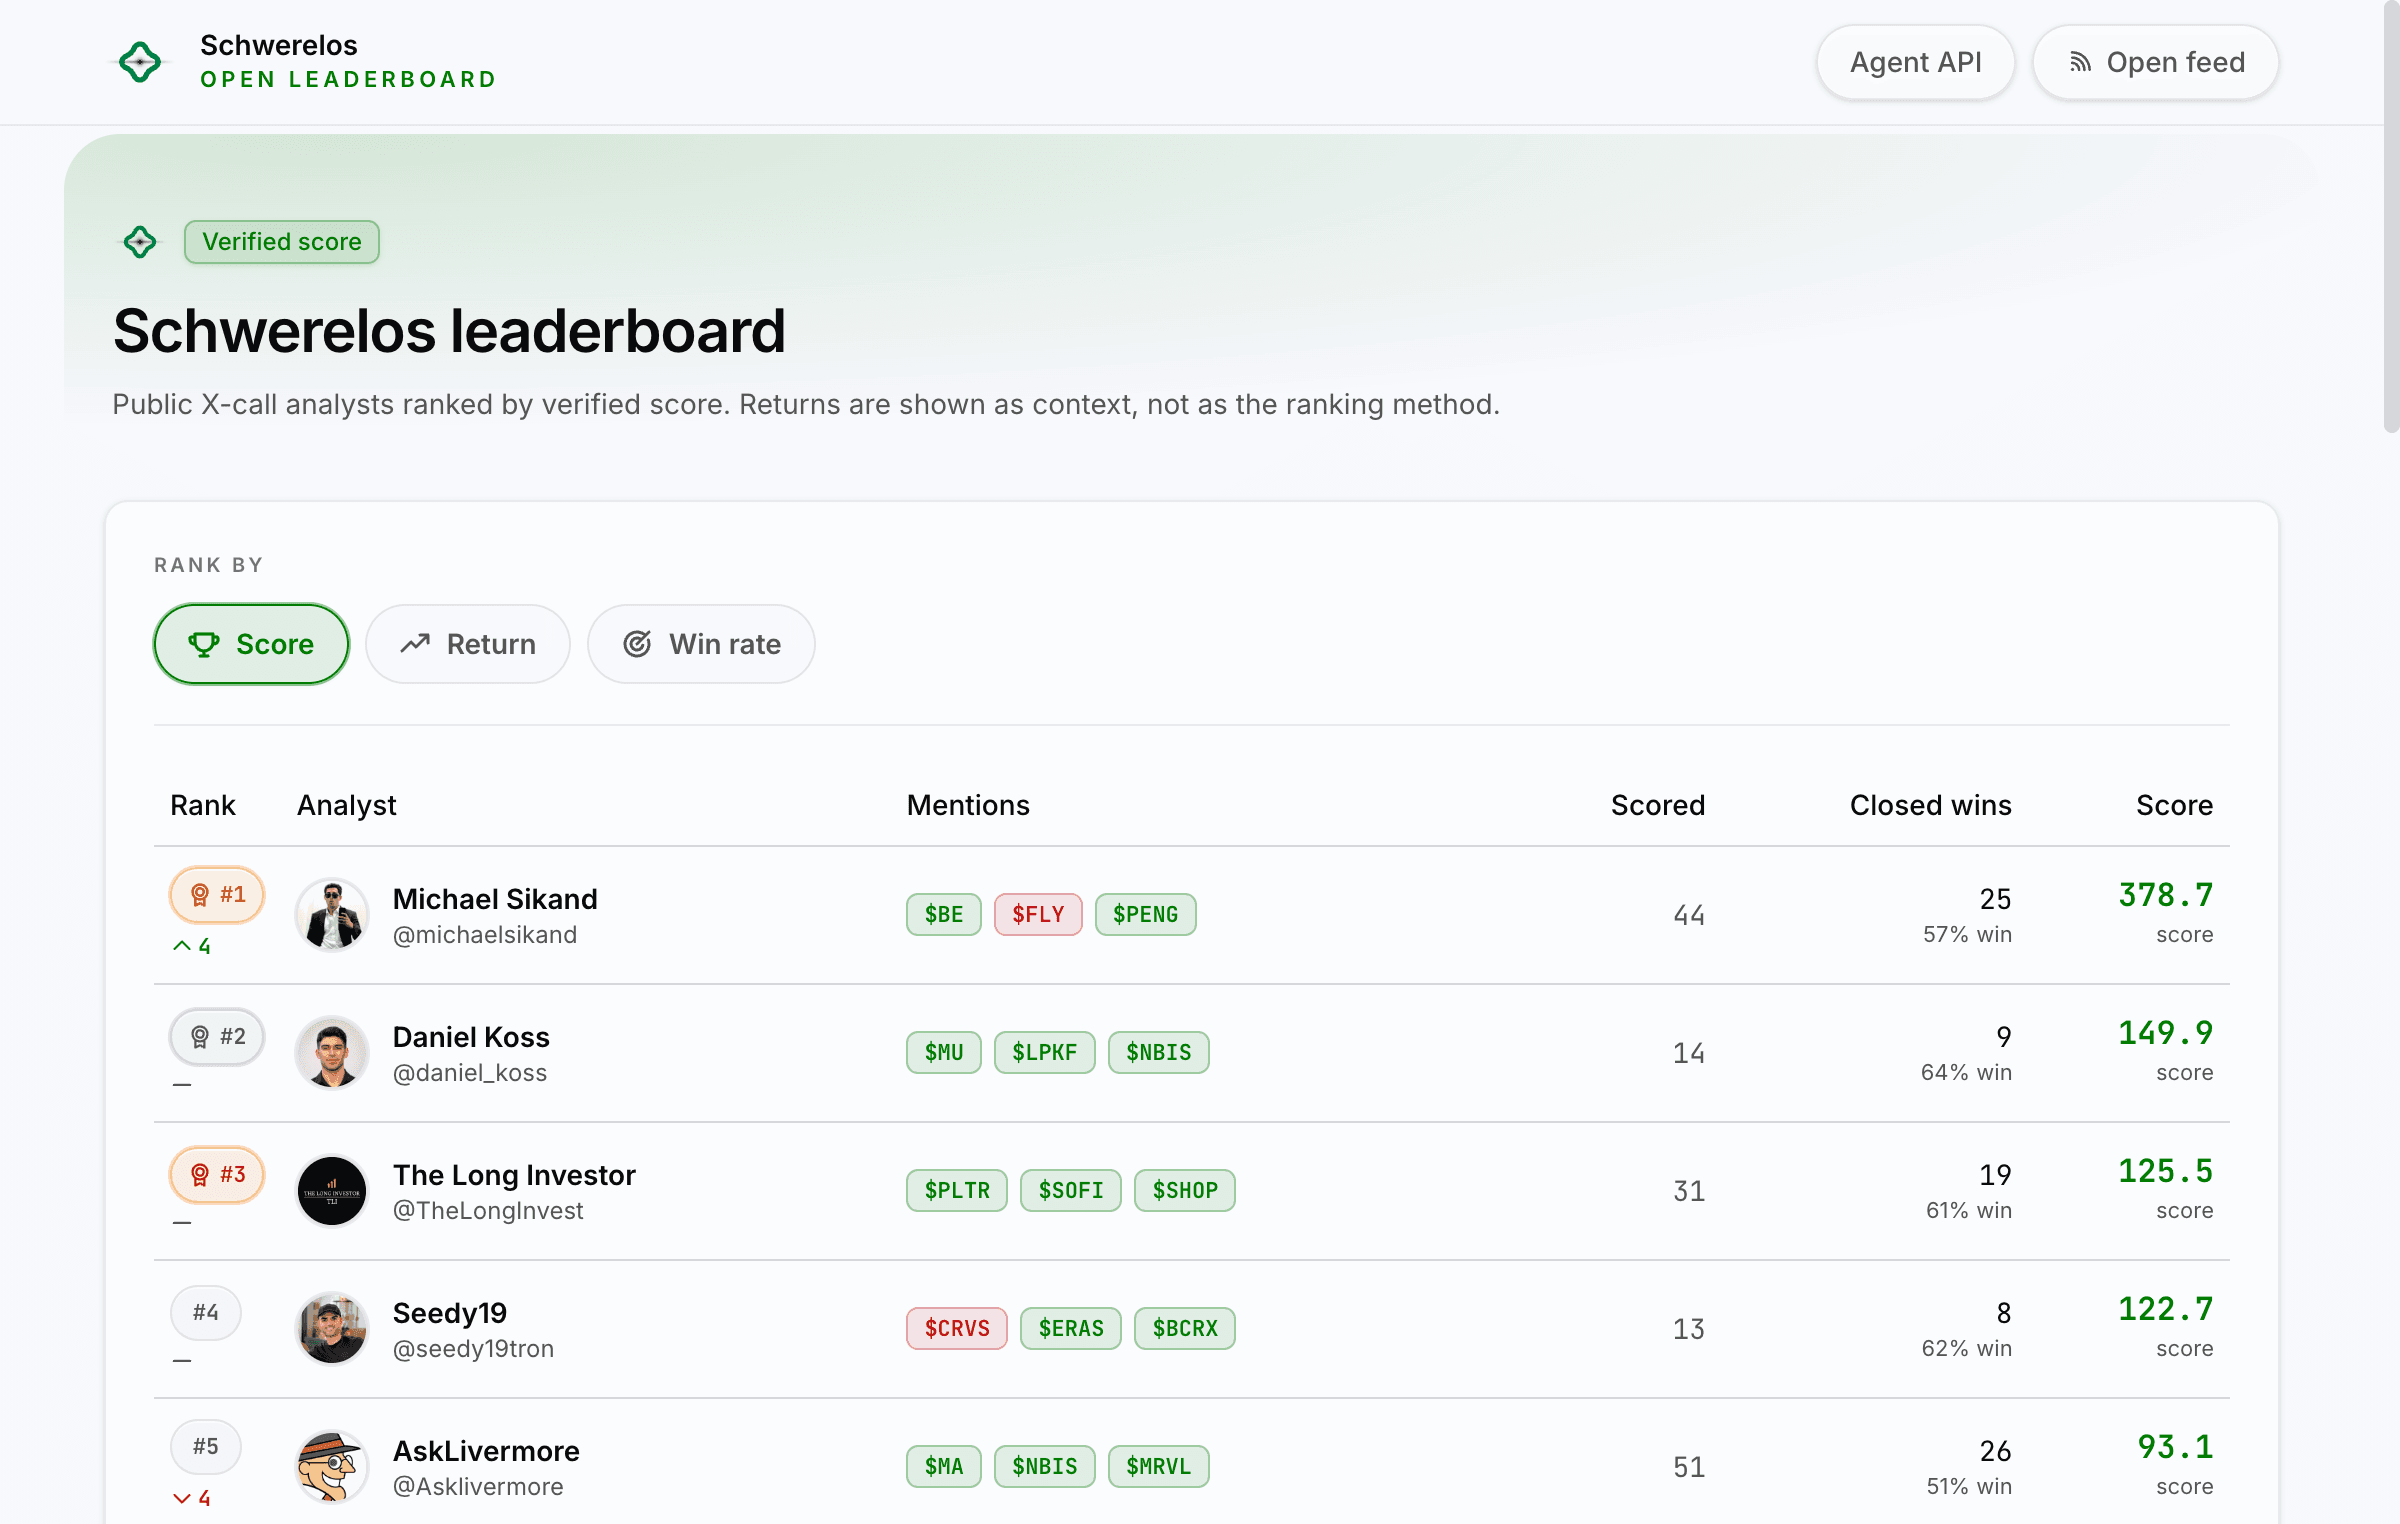Click the $MA ticker tag
This screenshot has width=2400, height=1524.
pyautogui.click(x=944, y=1466)
